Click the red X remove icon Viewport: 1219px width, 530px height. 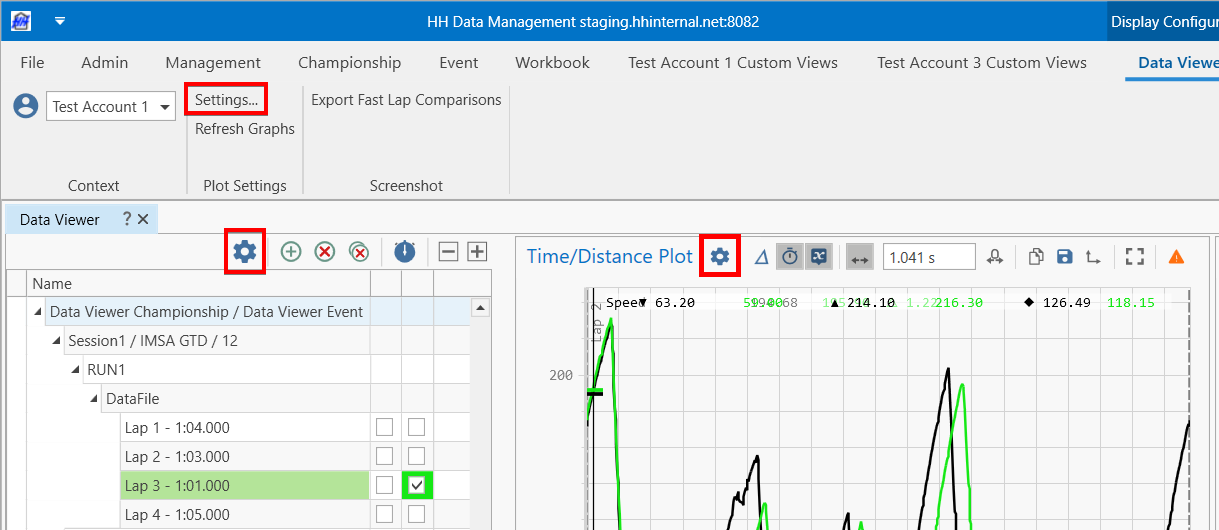[325, 252]
